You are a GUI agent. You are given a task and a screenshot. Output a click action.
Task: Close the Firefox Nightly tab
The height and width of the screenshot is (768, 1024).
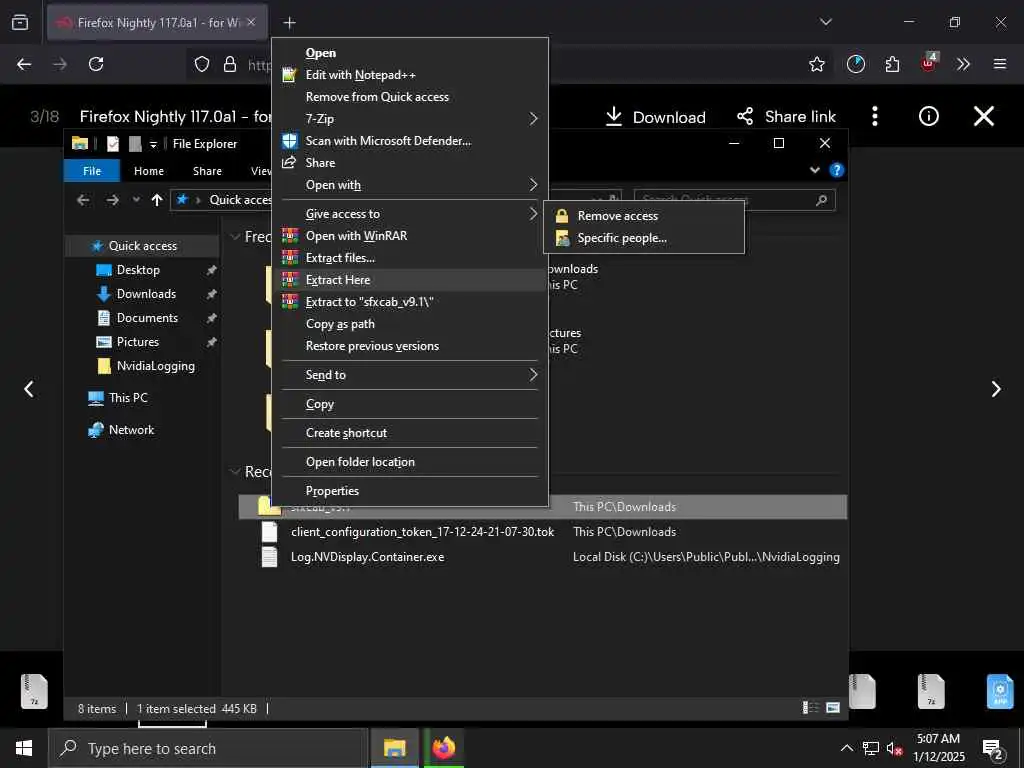[x=251, y=22]
